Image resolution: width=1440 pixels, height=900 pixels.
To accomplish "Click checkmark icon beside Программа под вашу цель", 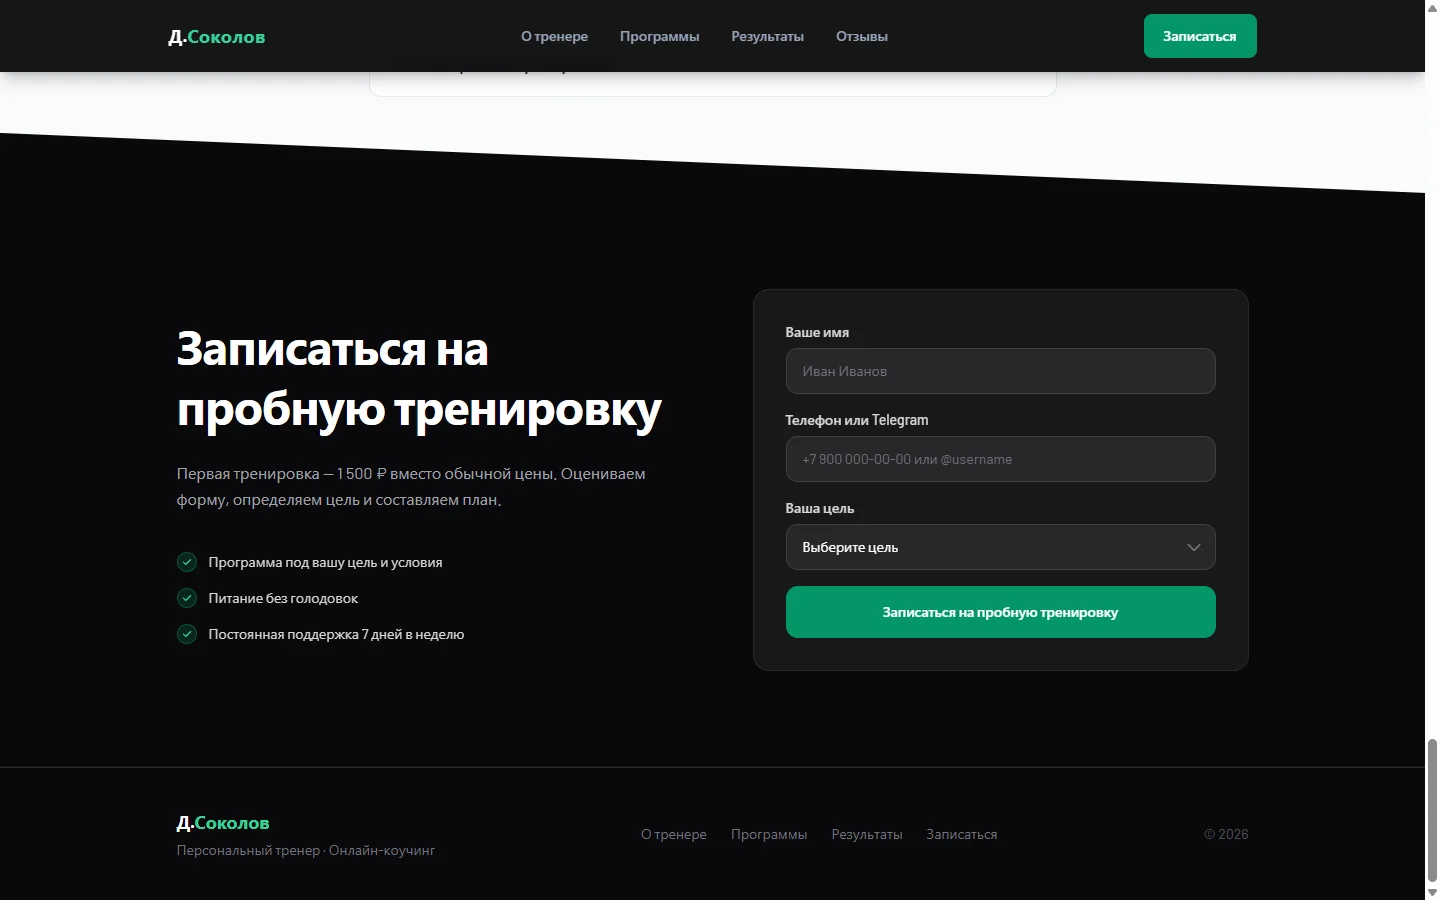I will click(x=187, y=562).
